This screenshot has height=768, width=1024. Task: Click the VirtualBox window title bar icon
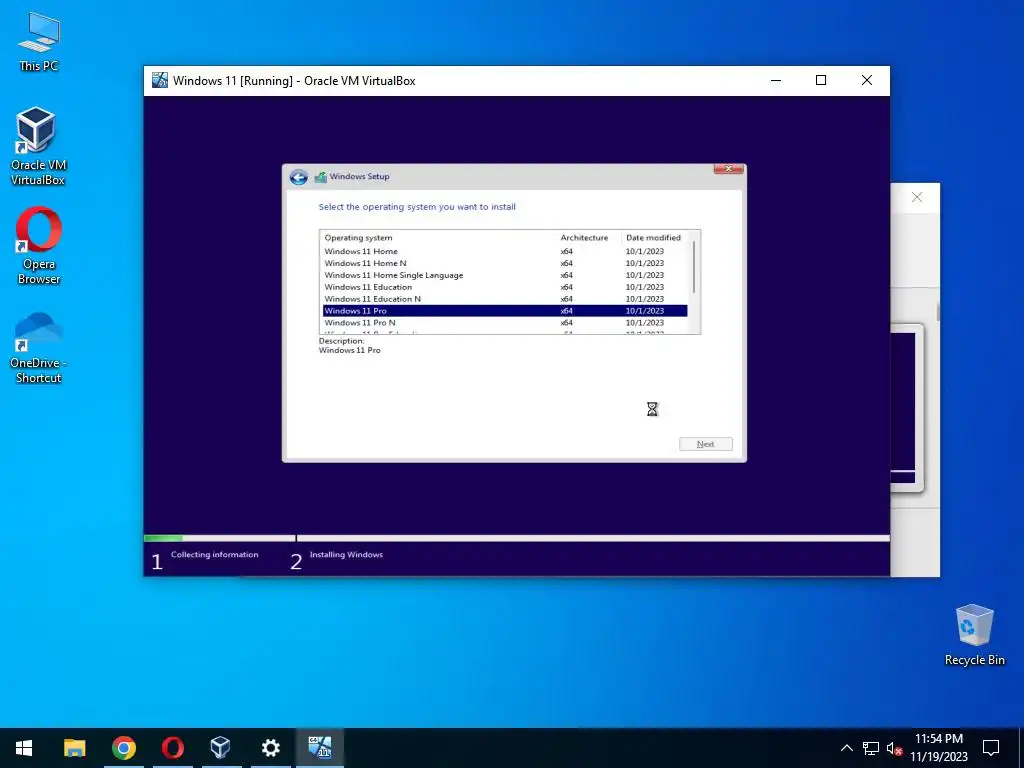pyautogui.click(x=160, y=80)
